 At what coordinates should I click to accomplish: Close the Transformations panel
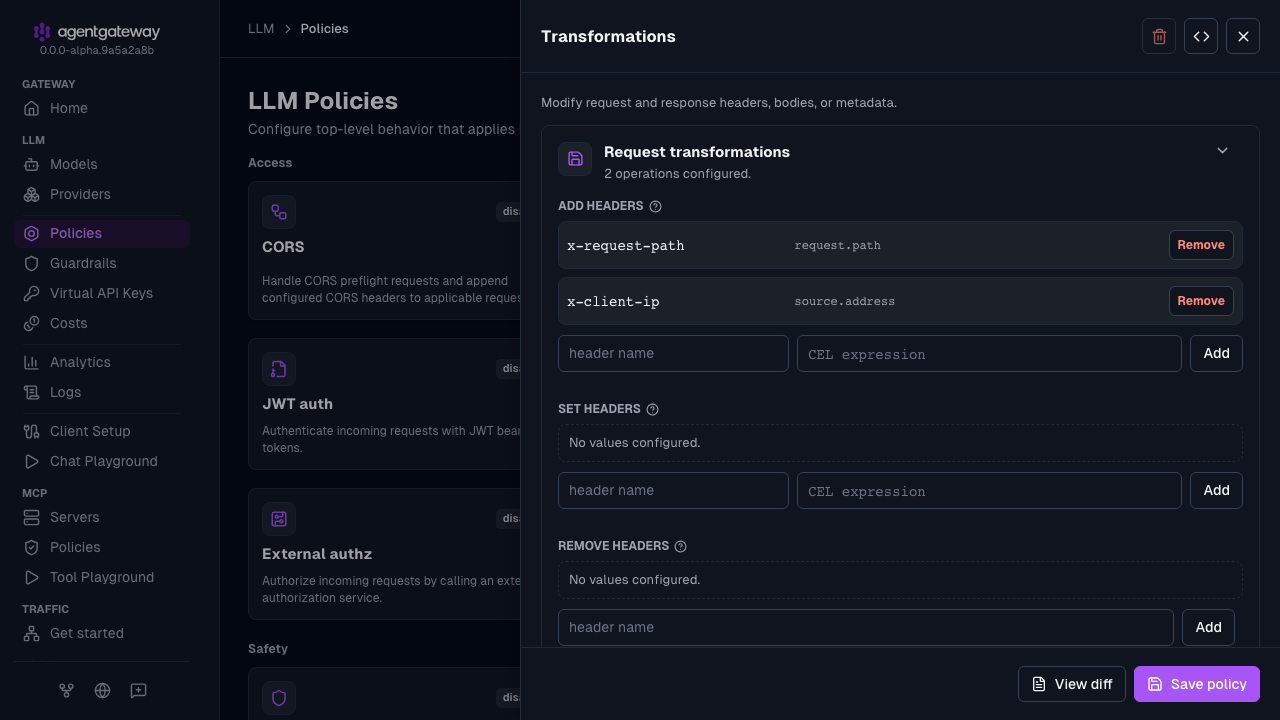[x=1243, y=36]
